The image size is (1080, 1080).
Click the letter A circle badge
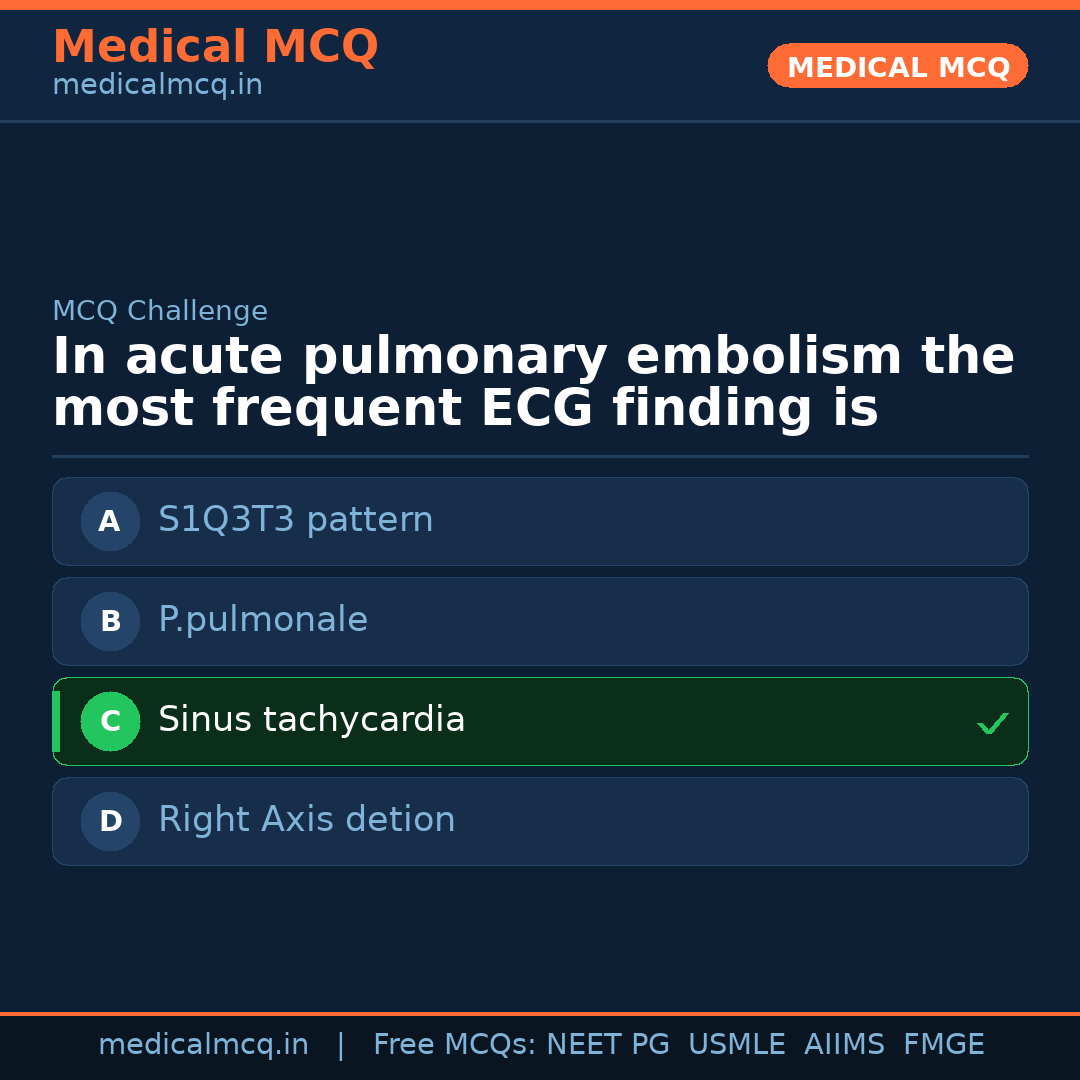click(x=110, y=521)
